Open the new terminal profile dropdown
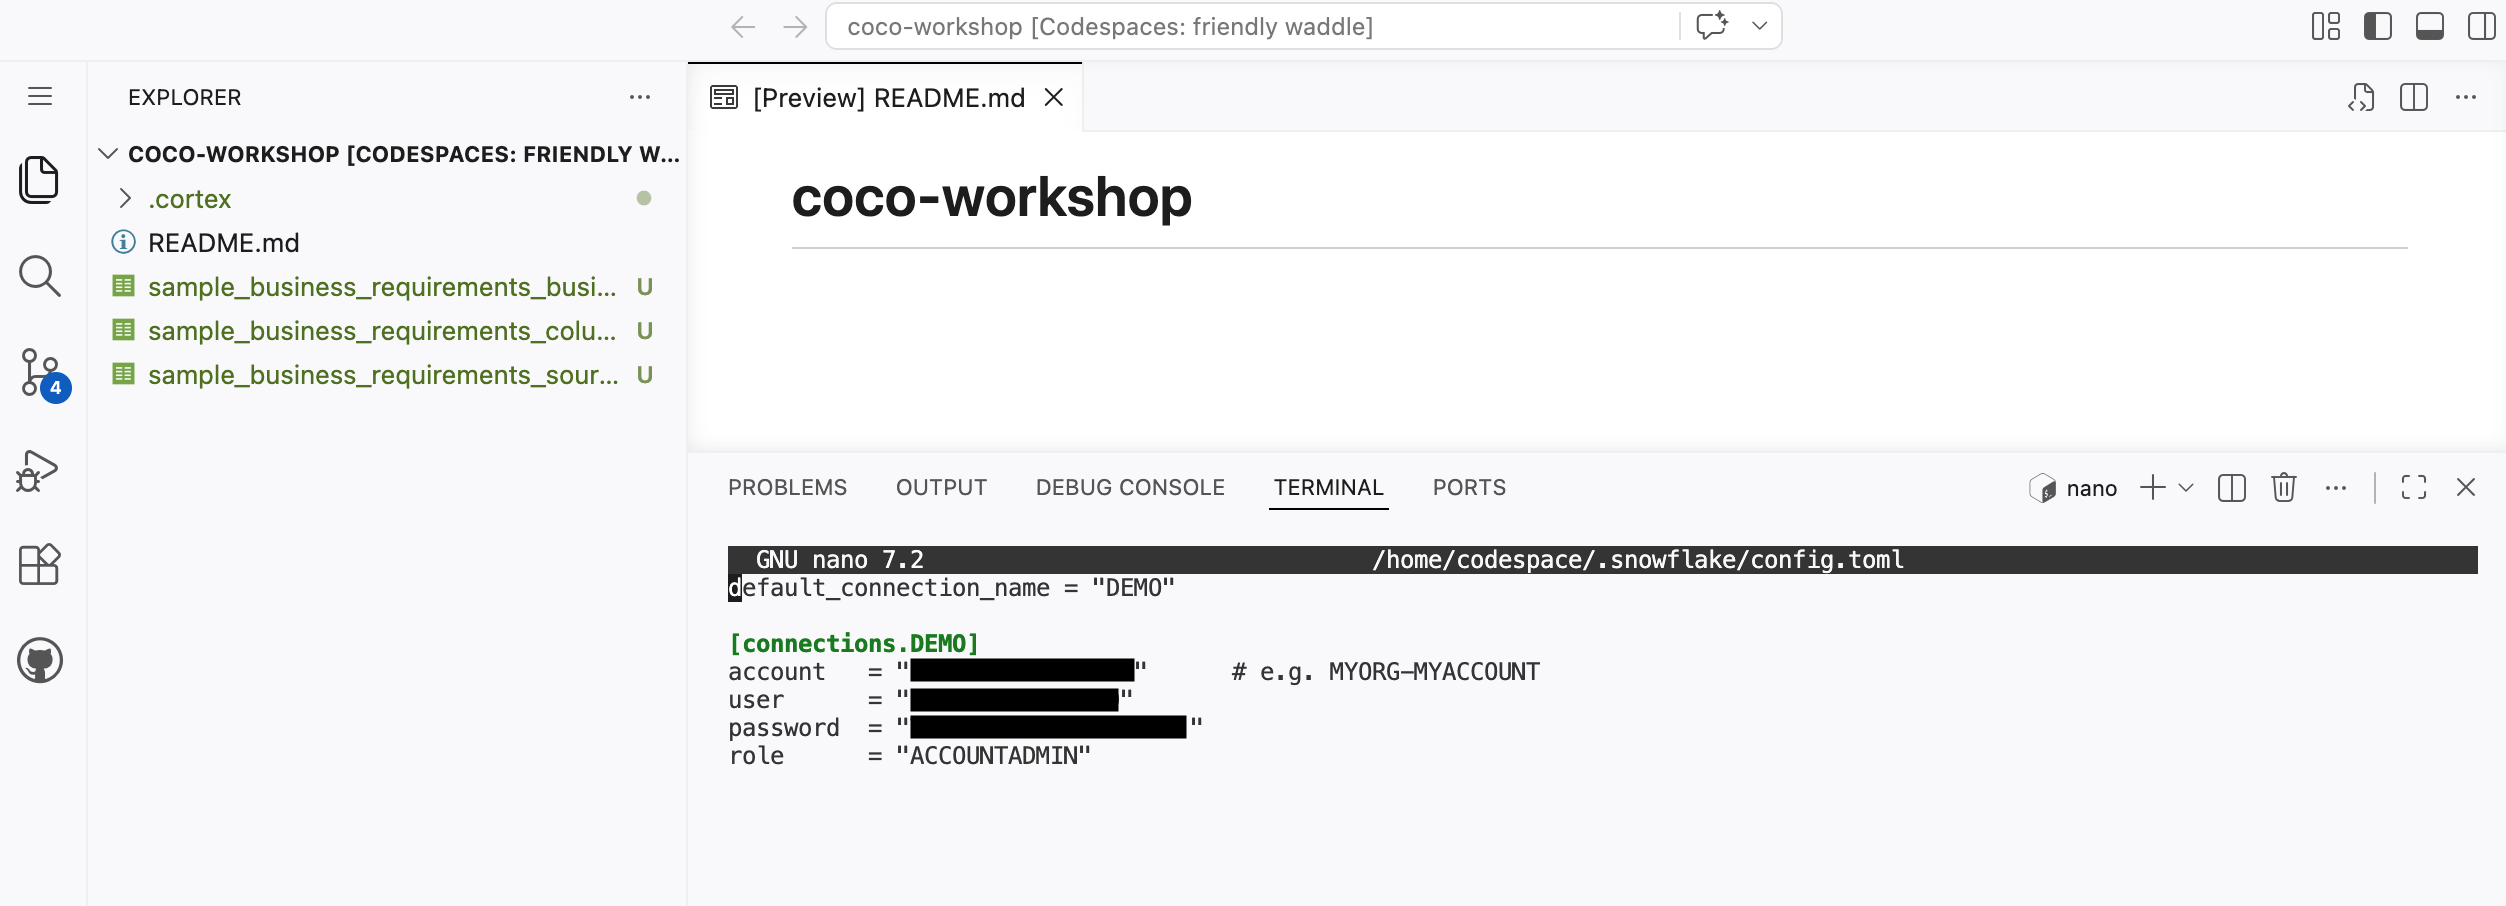The height and width of the screenshot is (906, 2506). click(2186, 488)
